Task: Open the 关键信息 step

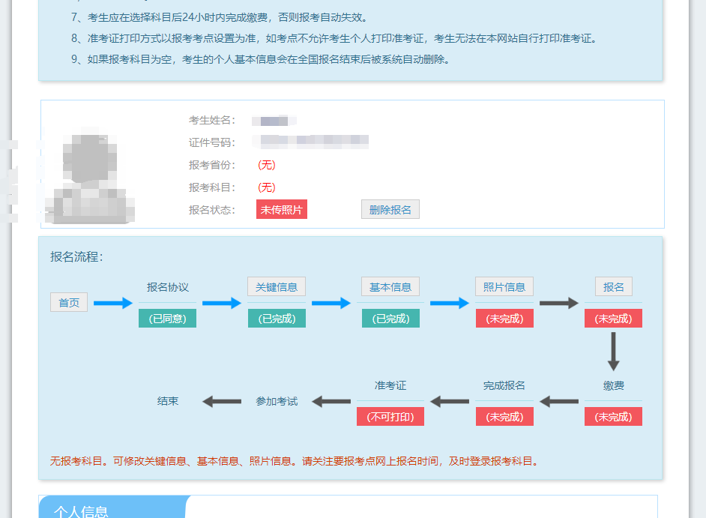Action: point(276,287)
